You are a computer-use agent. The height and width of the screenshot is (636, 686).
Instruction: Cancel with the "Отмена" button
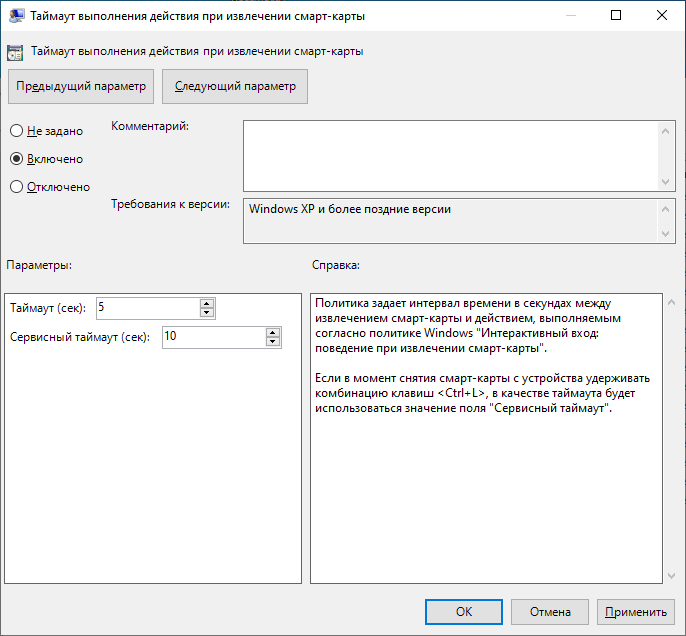(550, 612)
